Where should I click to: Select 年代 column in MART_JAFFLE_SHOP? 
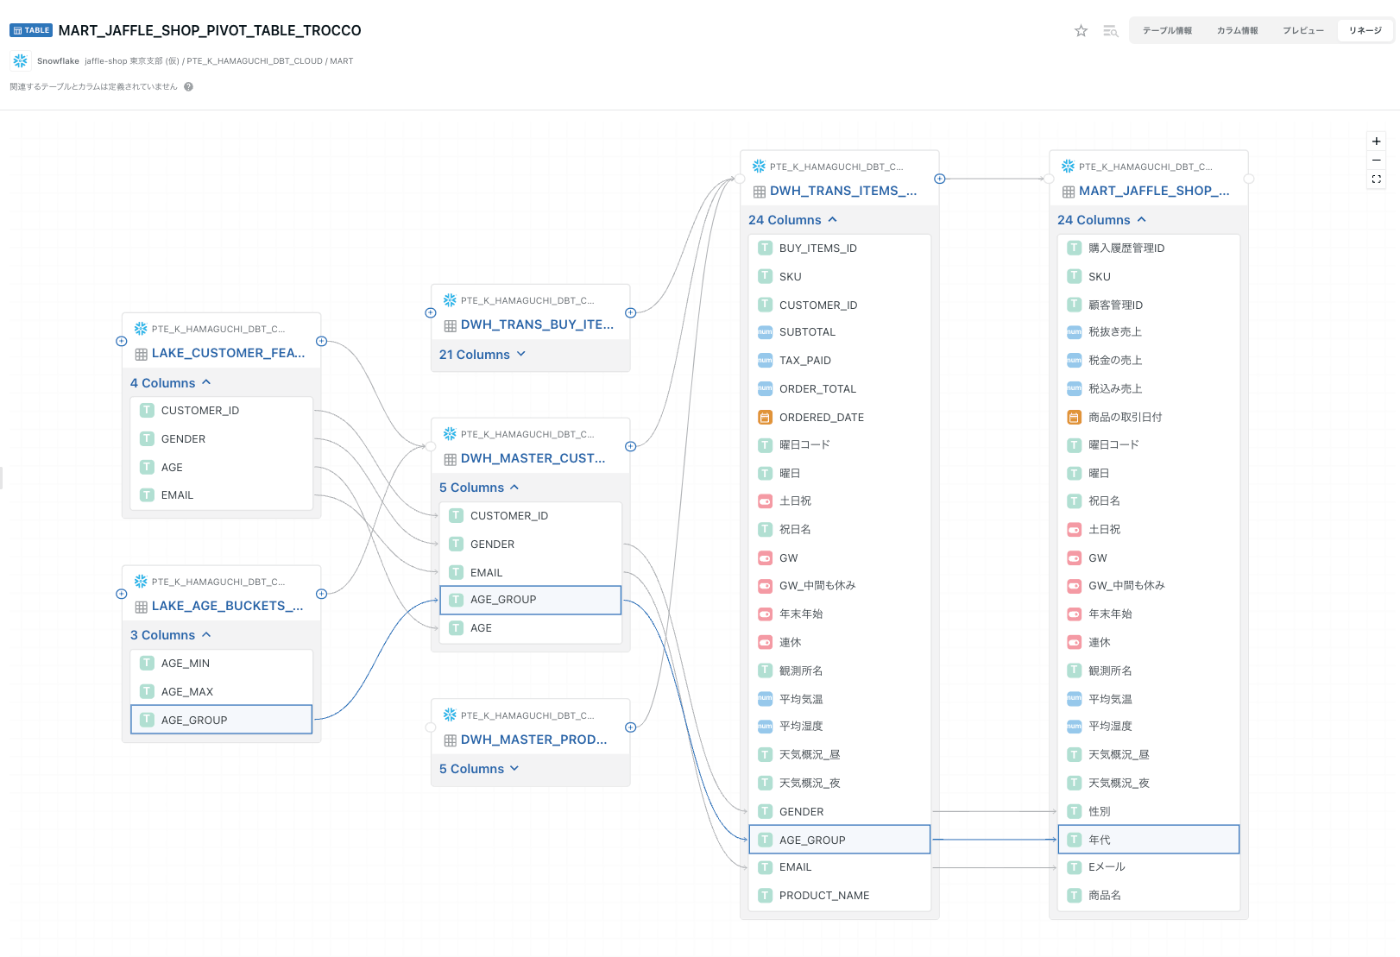coord(1148,840)
